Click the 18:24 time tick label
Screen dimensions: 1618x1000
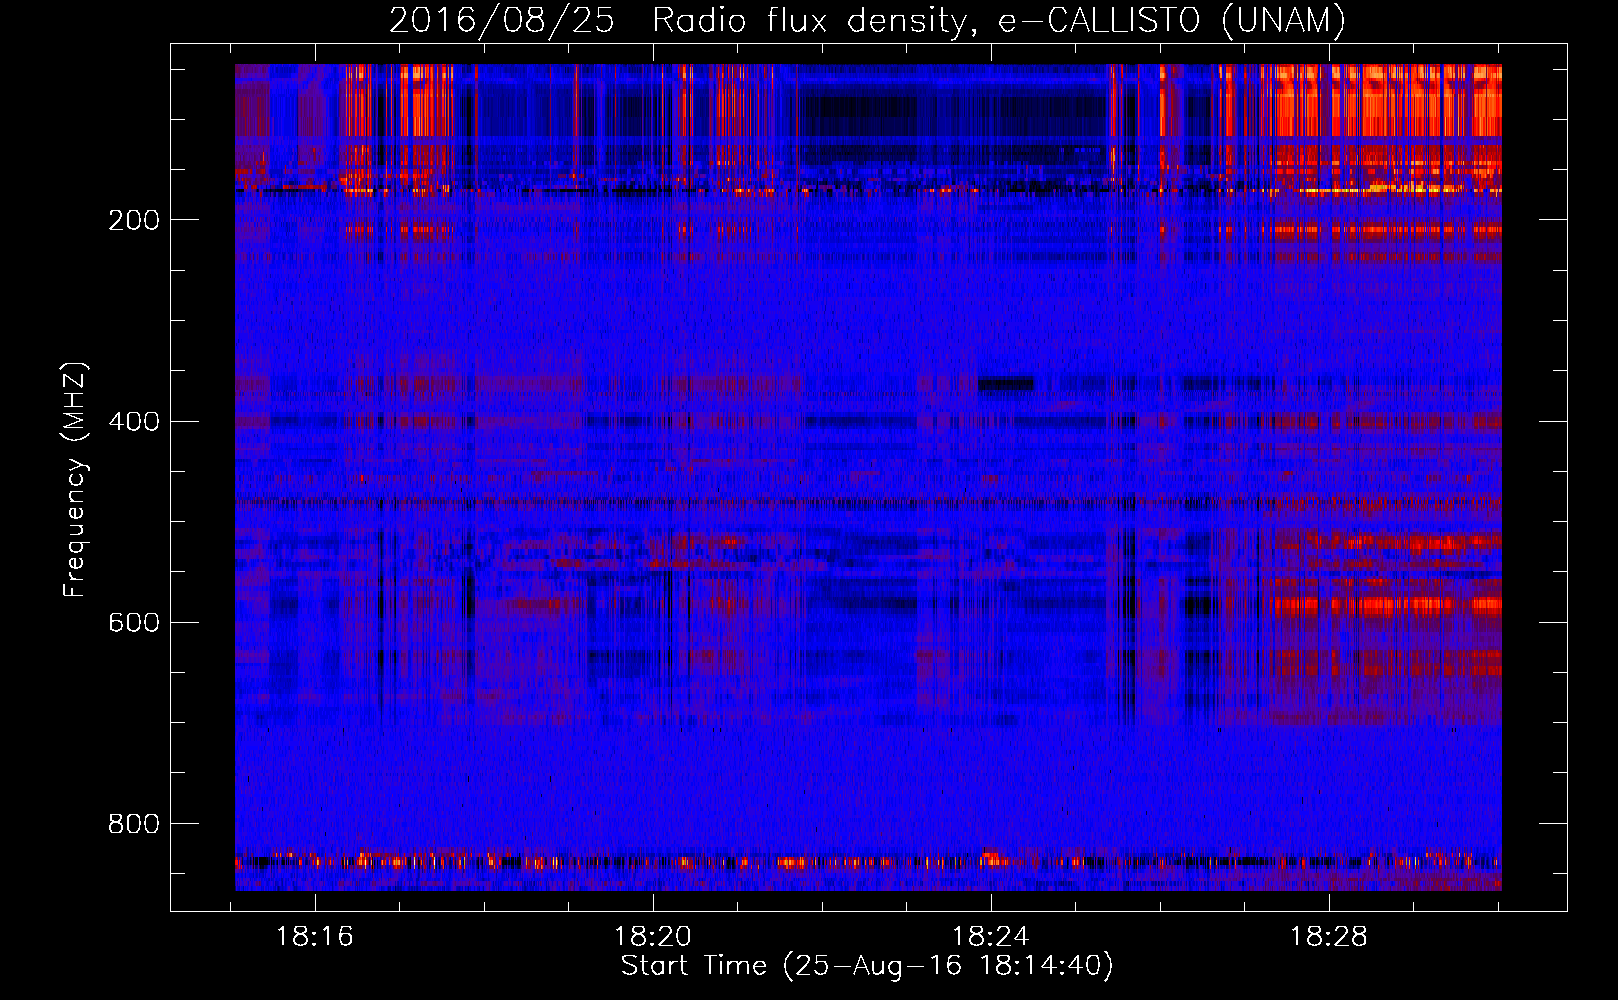coord(991,937)
